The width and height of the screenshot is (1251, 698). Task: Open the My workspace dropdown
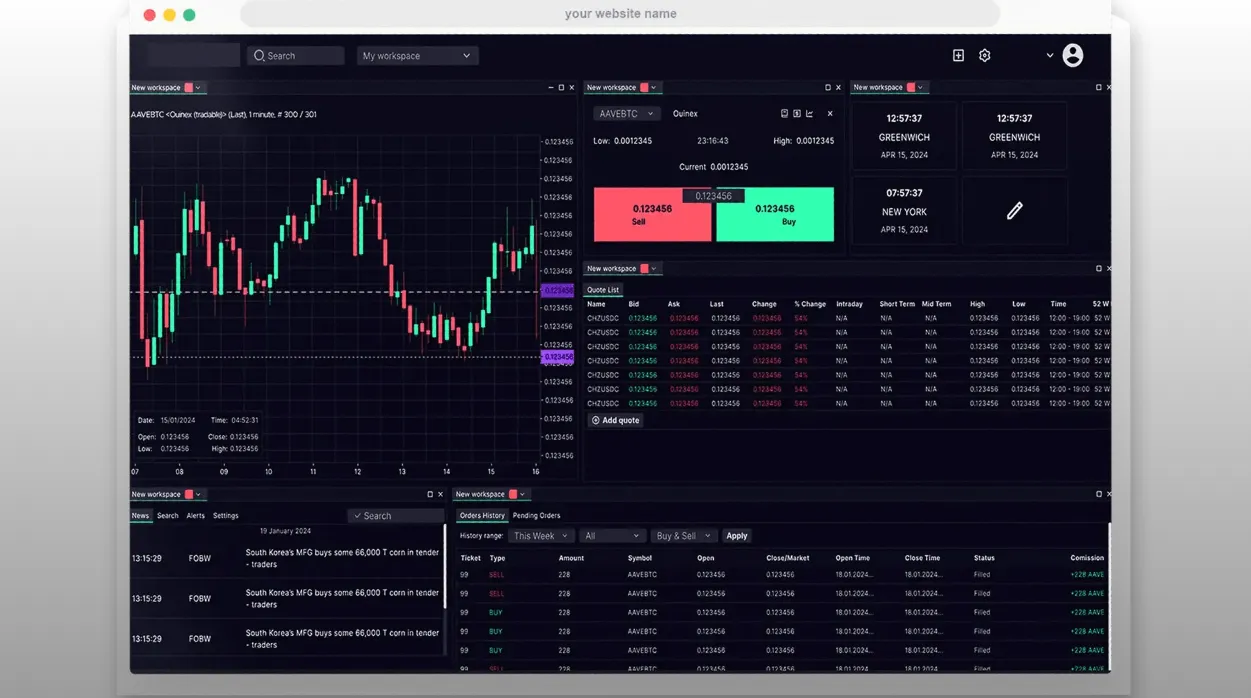(x=417, y=56)
